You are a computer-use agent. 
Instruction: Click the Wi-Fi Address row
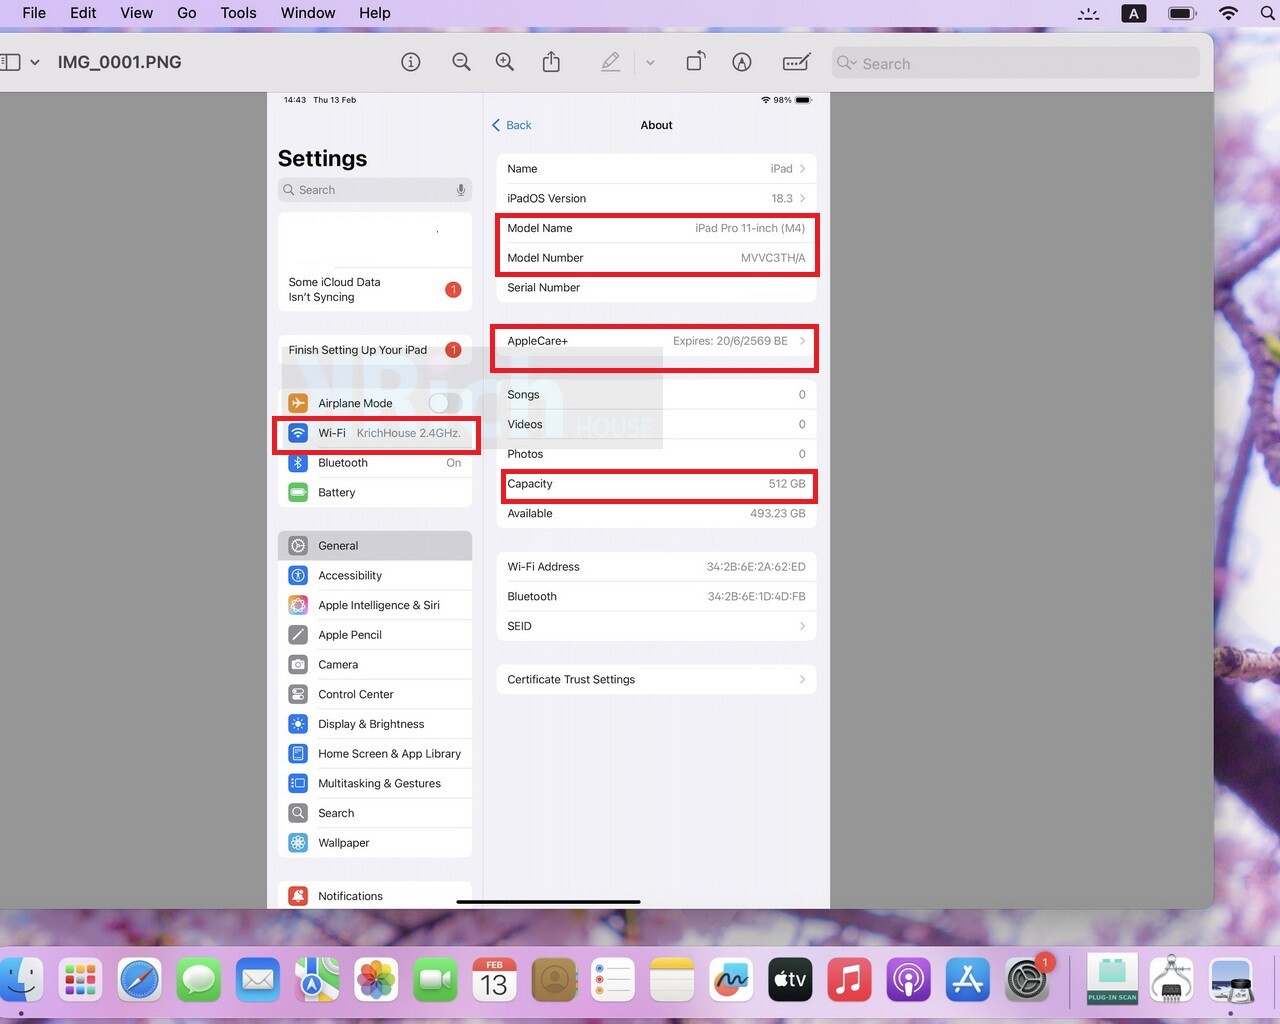point(656,567)
